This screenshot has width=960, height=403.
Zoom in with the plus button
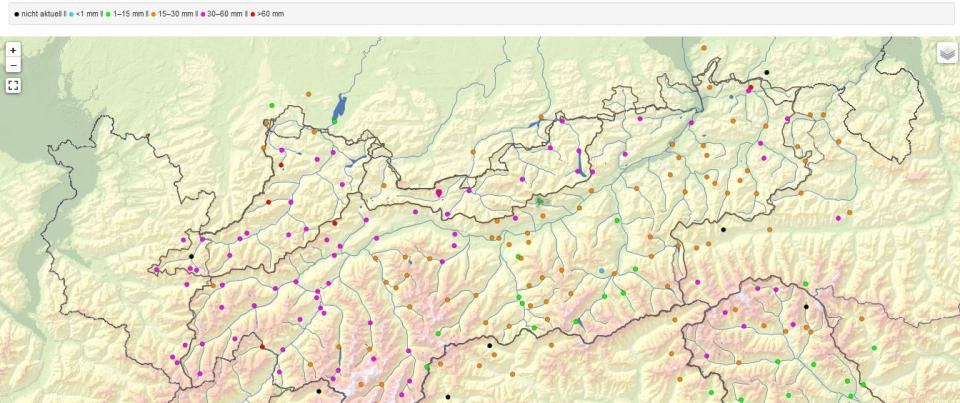13,49
